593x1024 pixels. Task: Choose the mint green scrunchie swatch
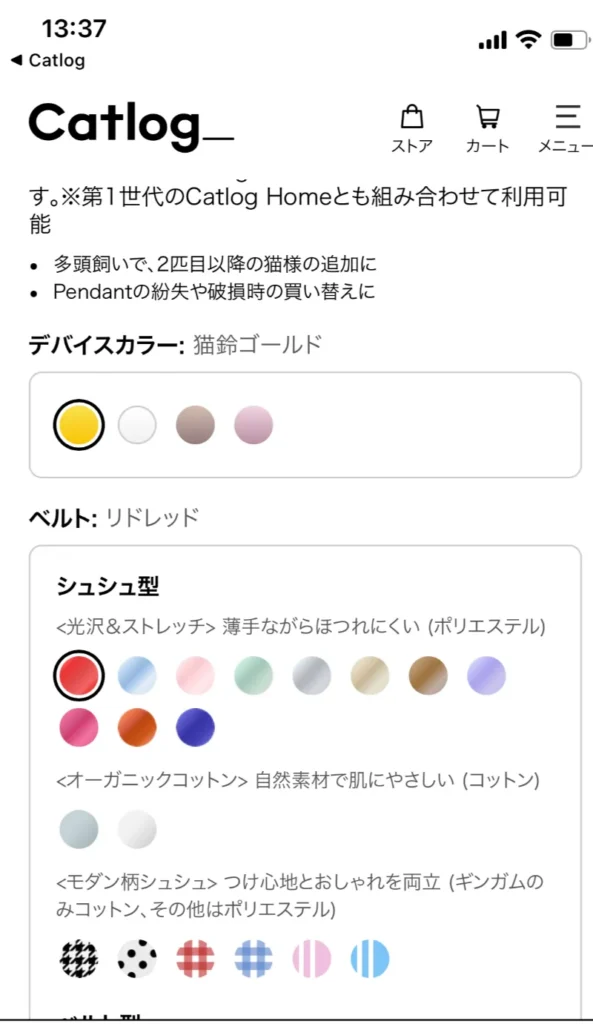[253, 674]
